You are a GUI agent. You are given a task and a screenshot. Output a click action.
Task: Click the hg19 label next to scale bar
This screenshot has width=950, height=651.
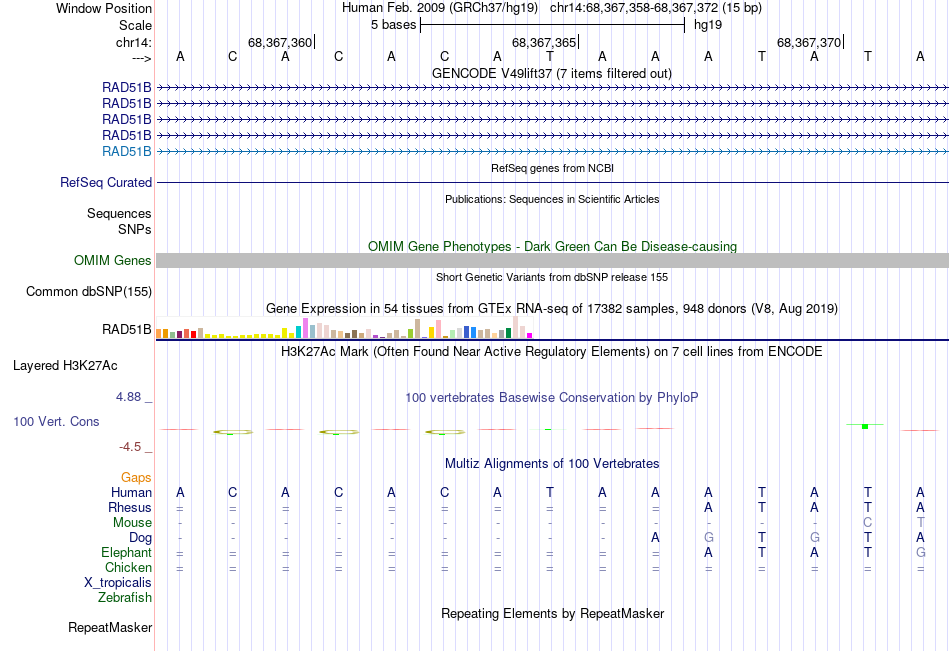[x=708, y=25]
